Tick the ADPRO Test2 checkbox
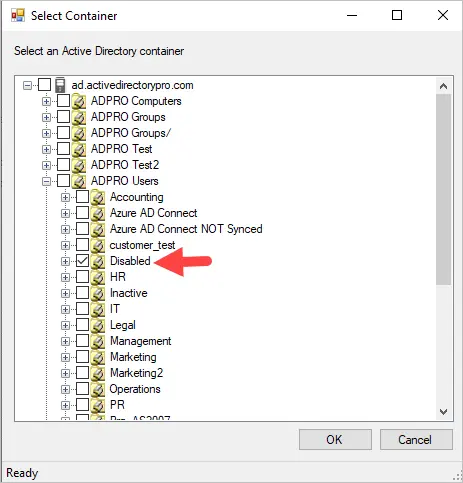Image resolution: width=463 pixels, height=483 pixels. [63, 165]
